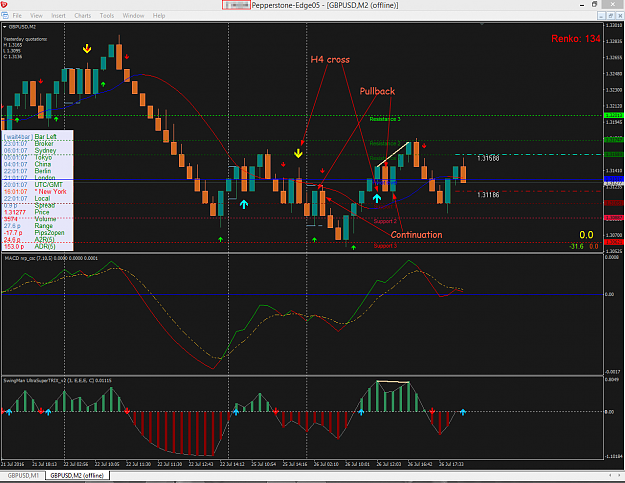
Task: Click the yellow down arrow above H4 cross candle
Action: tap(298, 153)
